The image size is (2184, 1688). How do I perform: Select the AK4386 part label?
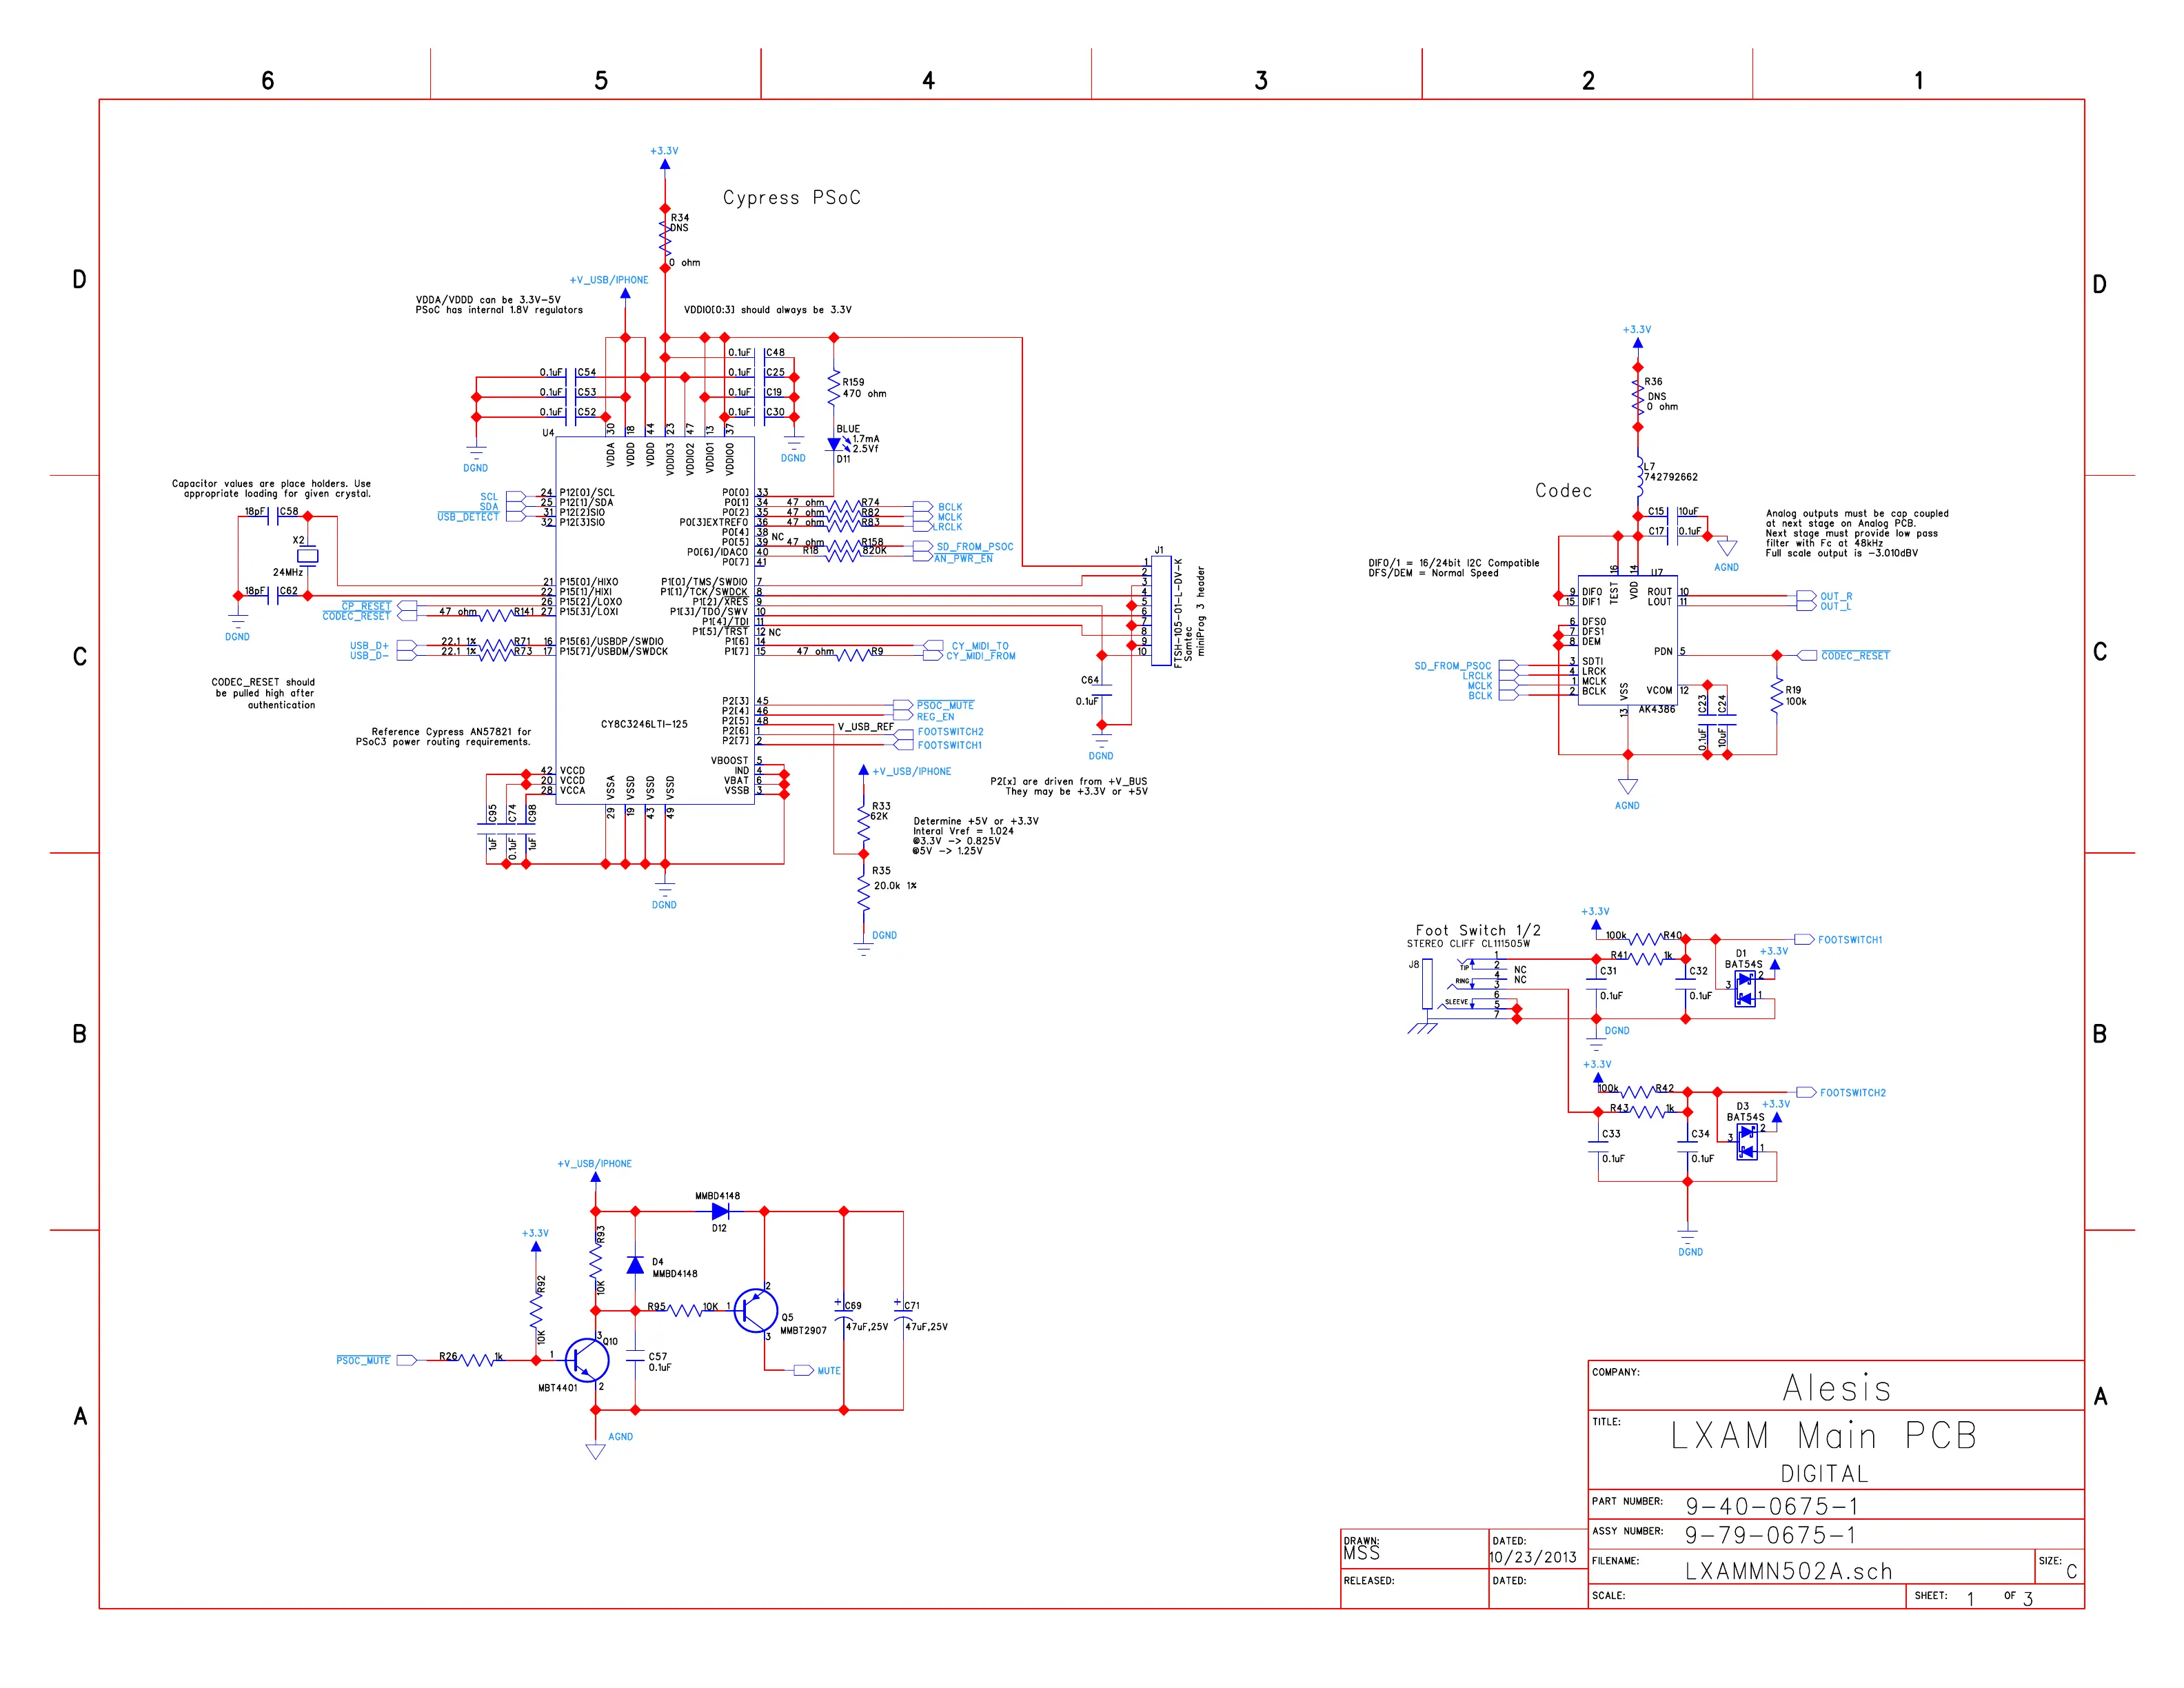pos(1656,709)
